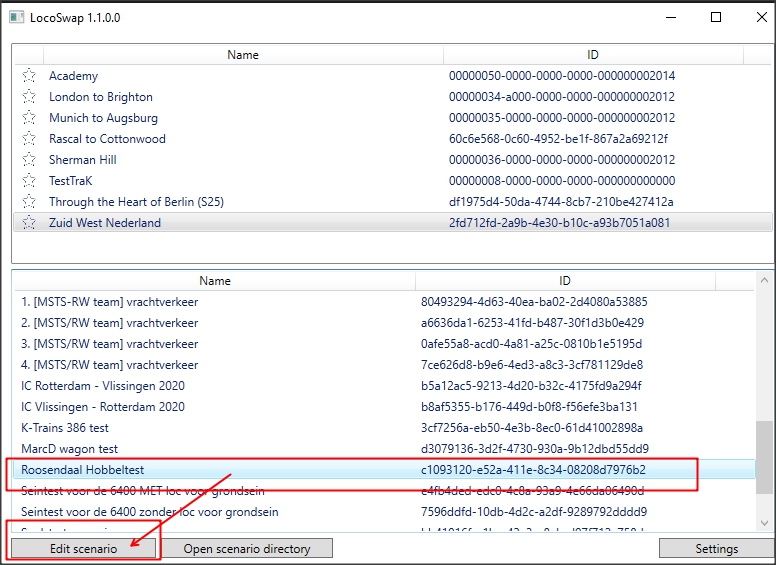Sort scenarios by Name column header
This screenshot has width=776, height=565.
pyautogui.click(x=214, y=281)
